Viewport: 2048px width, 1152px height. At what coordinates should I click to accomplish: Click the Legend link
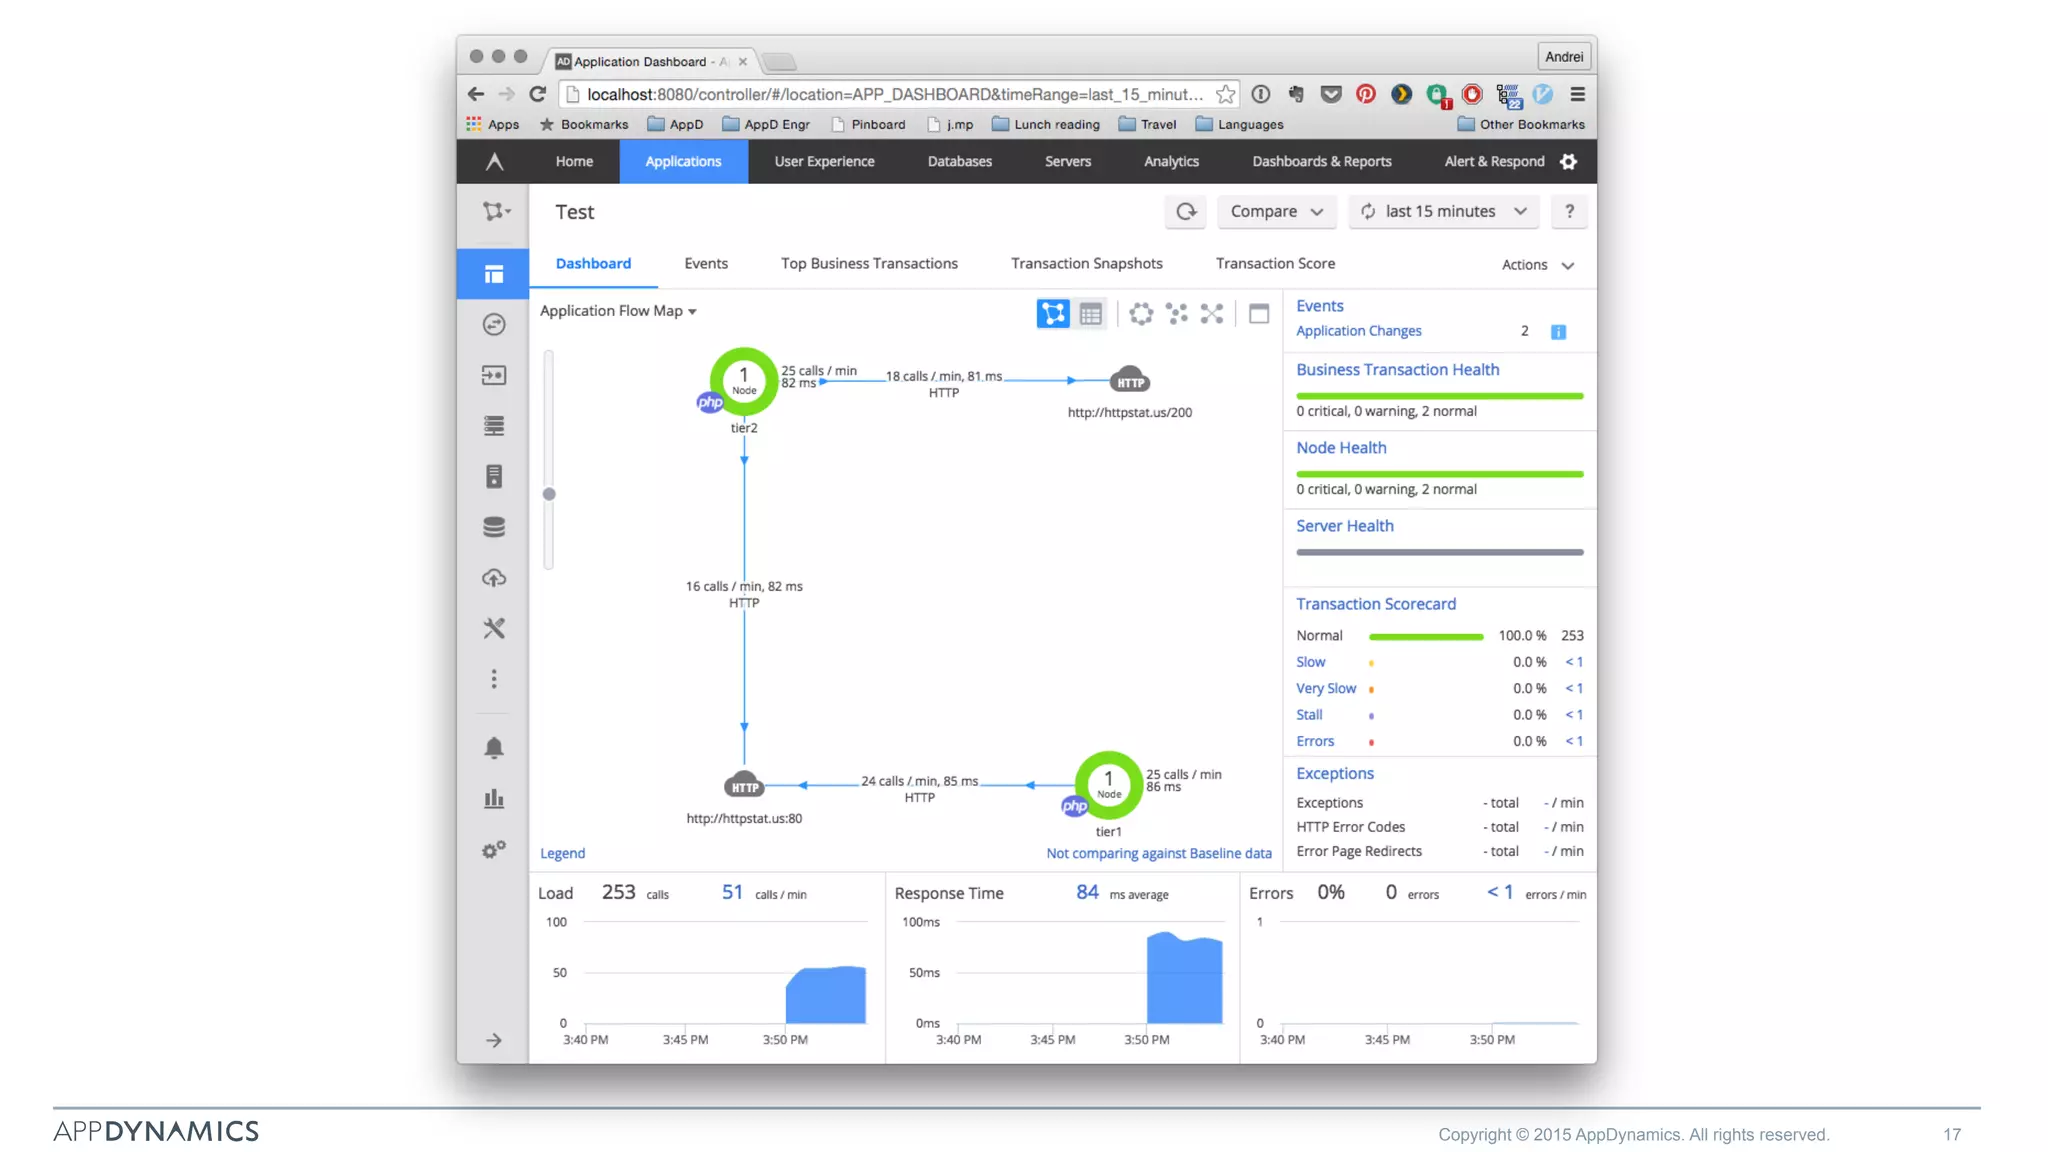coord(562,853)
